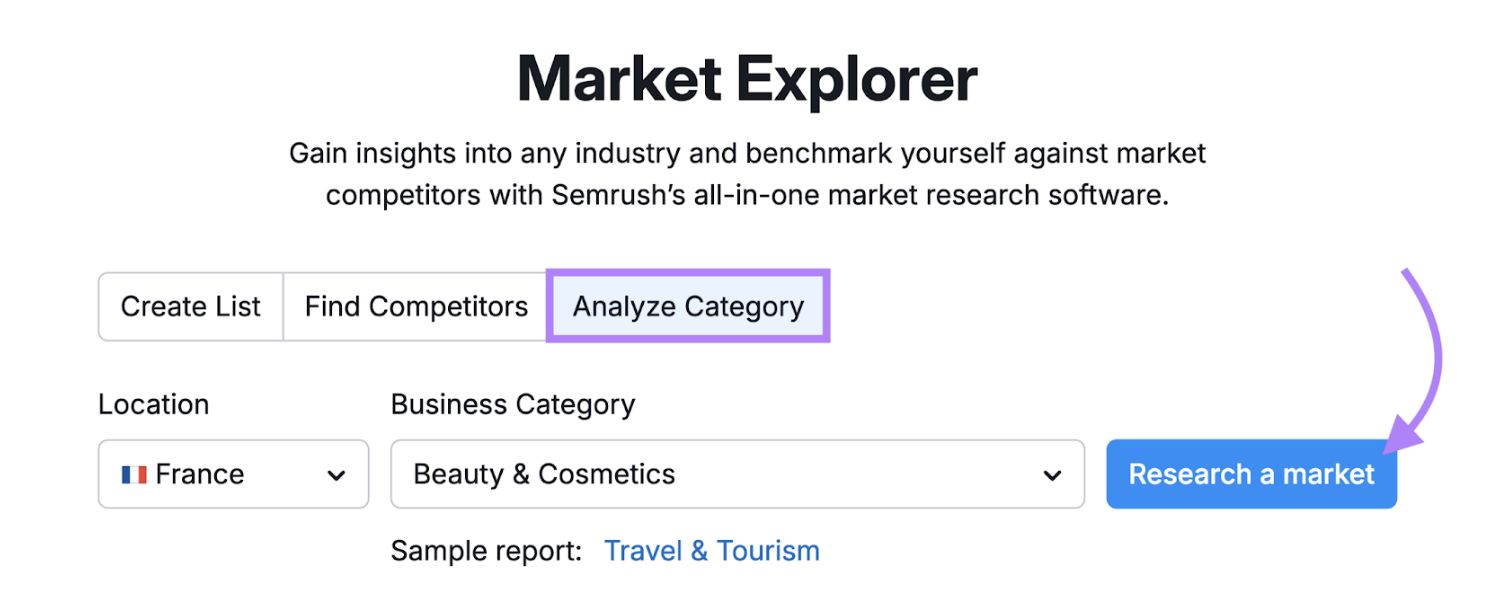1500x600 pixels.
Task: Open the category list for Beauty & Cosmetics
Action: (x=737, y=474)
